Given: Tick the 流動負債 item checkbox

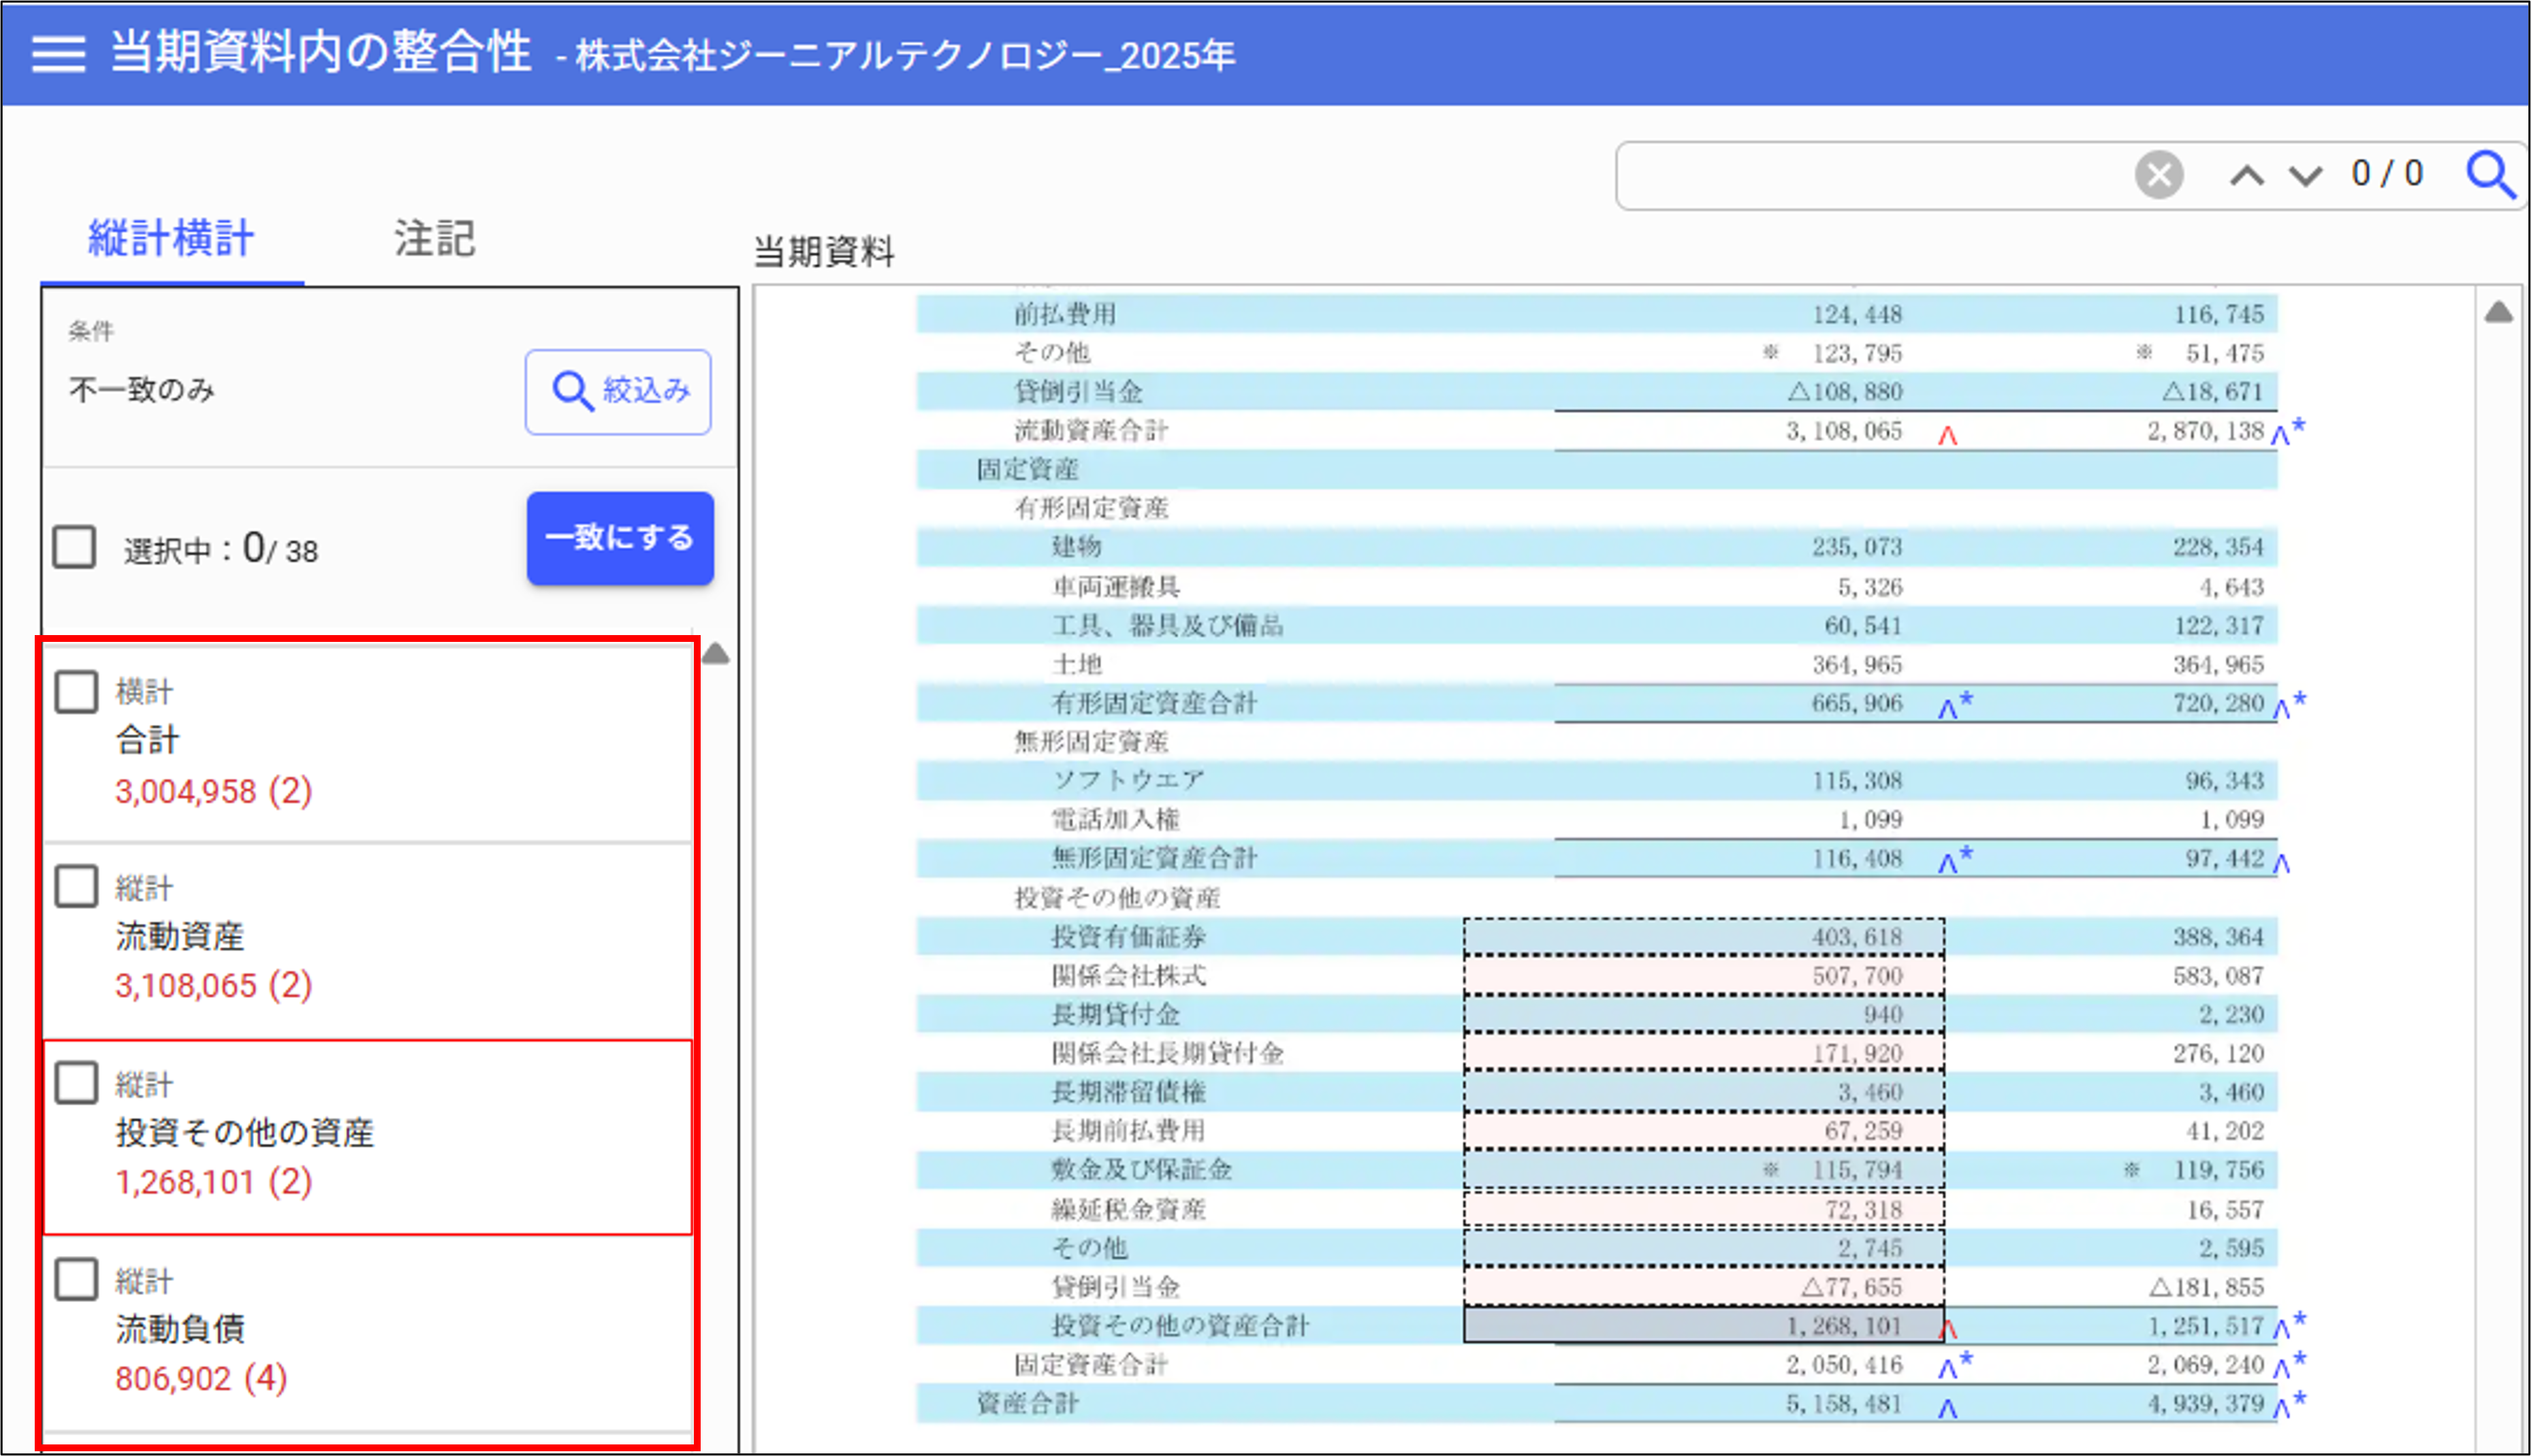Looking at the screenshot, I should click(76, 1279).
